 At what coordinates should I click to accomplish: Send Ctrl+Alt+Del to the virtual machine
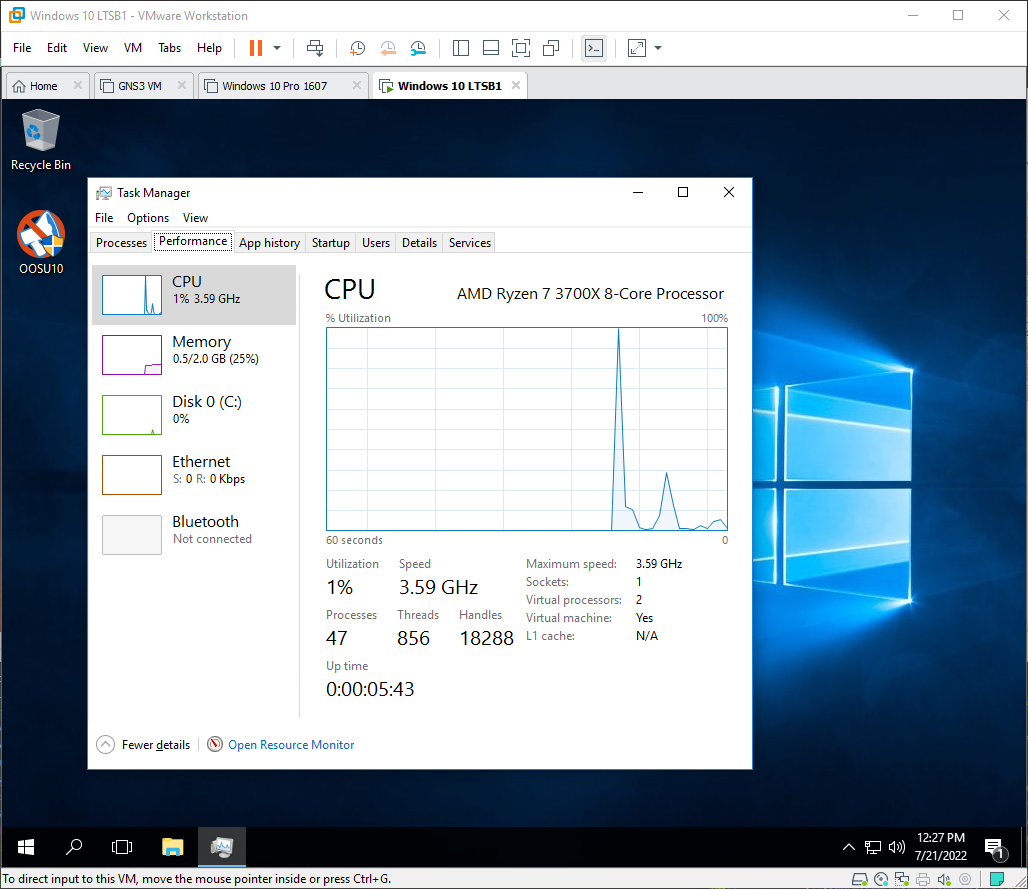tap(315, 48)
